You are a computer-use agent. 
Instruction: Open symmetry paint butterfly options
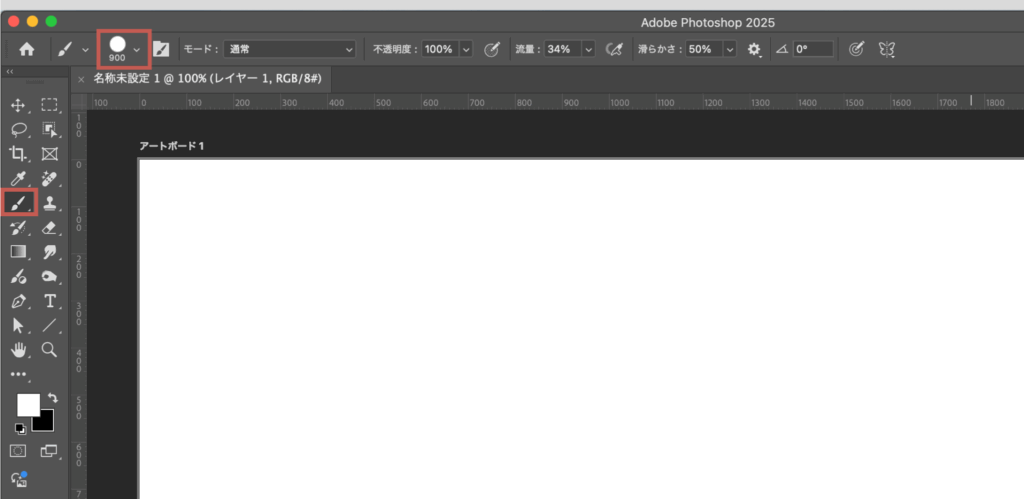(x=886, y=49)
